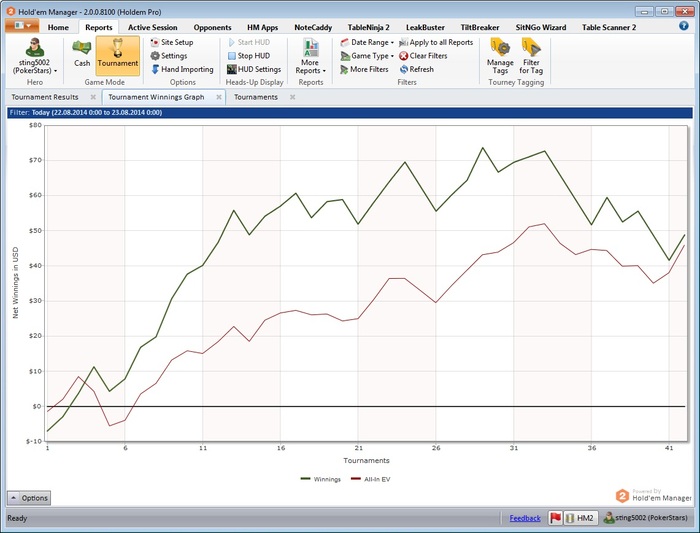Click the HM2 status bar button
The height and width of the screenshot is (533, 700).
click(581, 518)
